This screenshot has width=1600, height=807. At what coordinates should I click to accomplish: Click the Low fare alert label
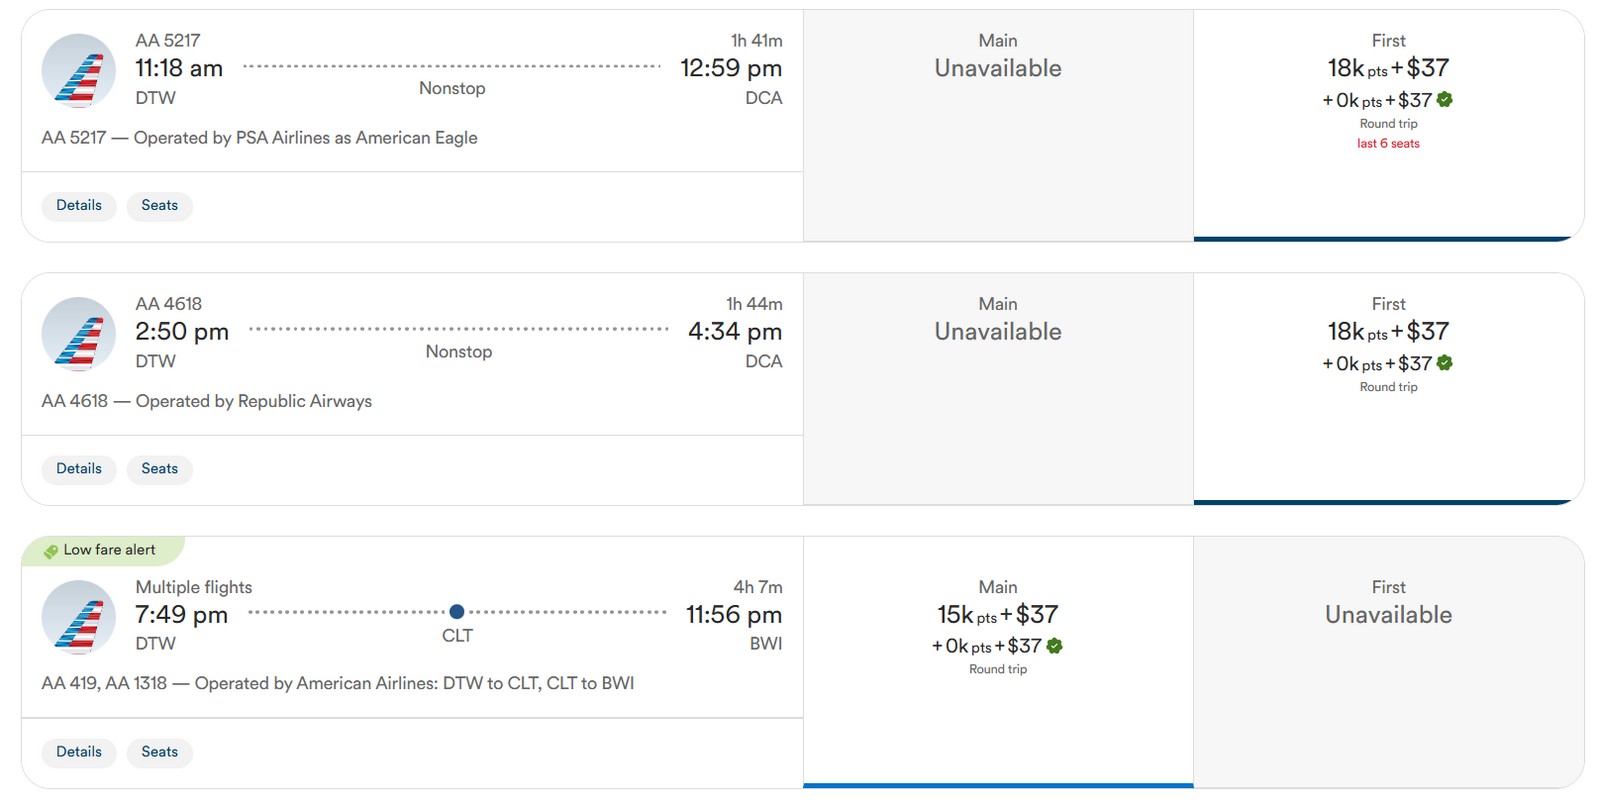click(109, 550)
